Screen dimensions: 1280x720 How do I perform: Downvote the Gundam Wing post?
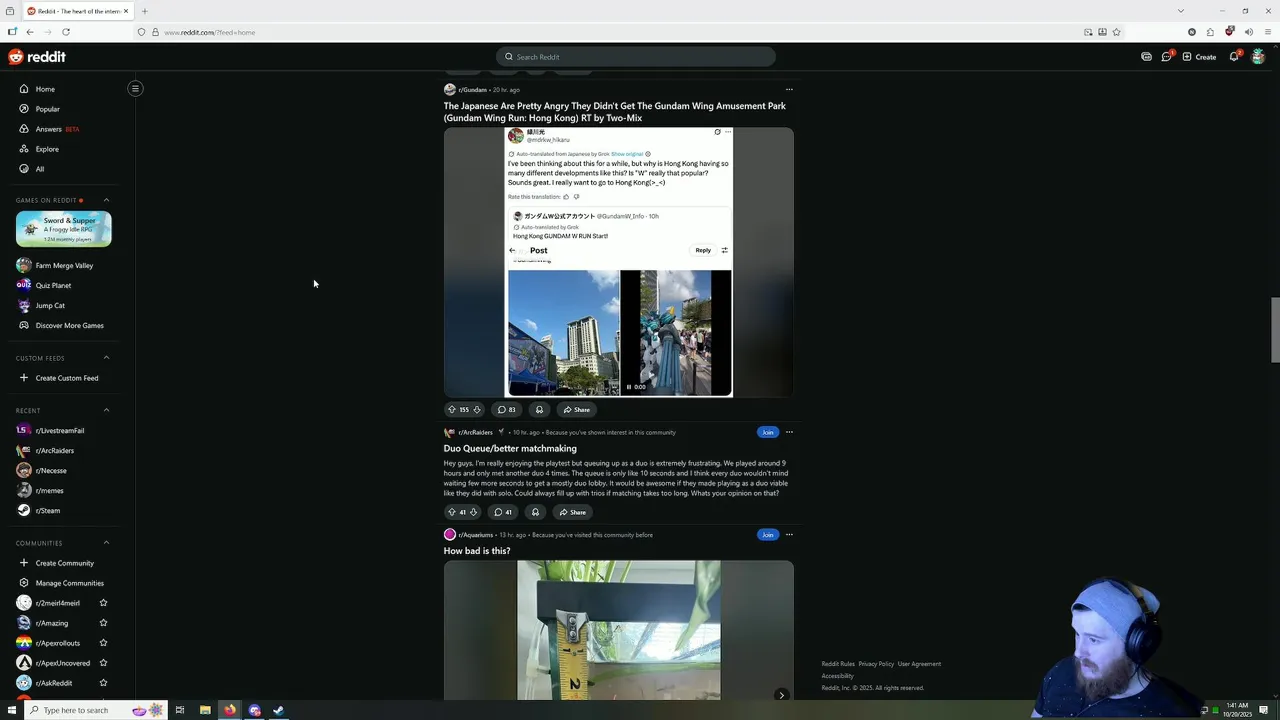477,409
